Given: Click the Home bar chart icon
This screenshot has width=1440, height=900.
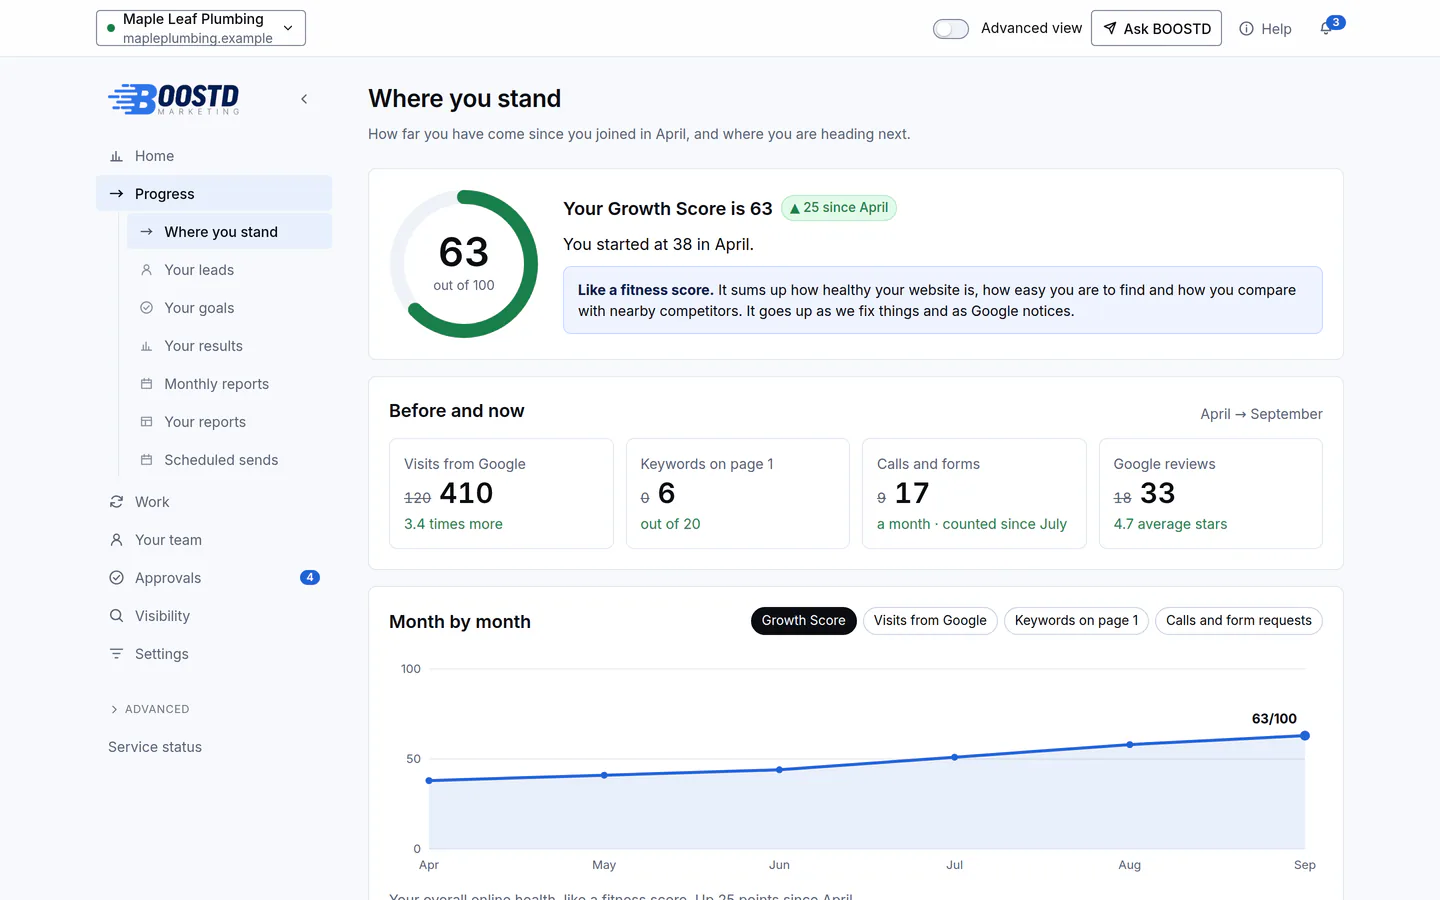Looking at the screenshot, I should 116,156.
